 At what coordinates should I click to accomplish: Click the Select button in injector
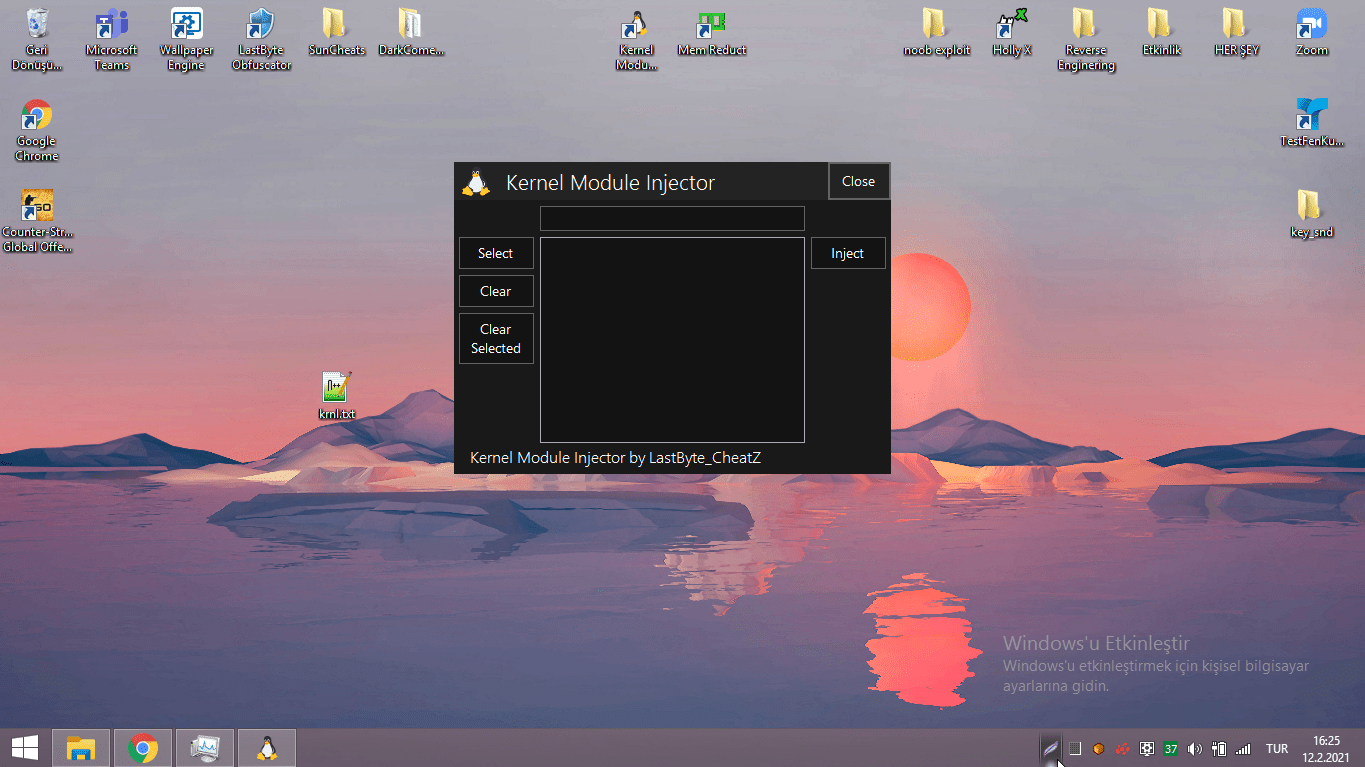pos(496,253)
